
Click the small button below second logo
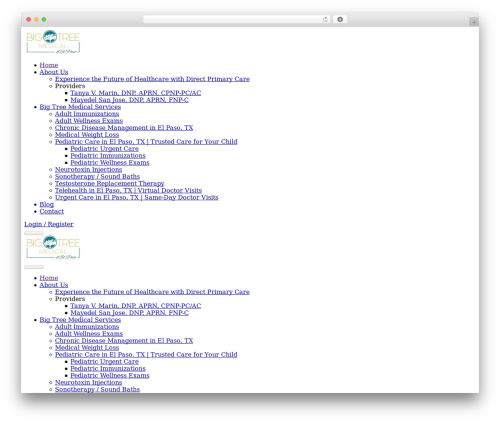34,267
